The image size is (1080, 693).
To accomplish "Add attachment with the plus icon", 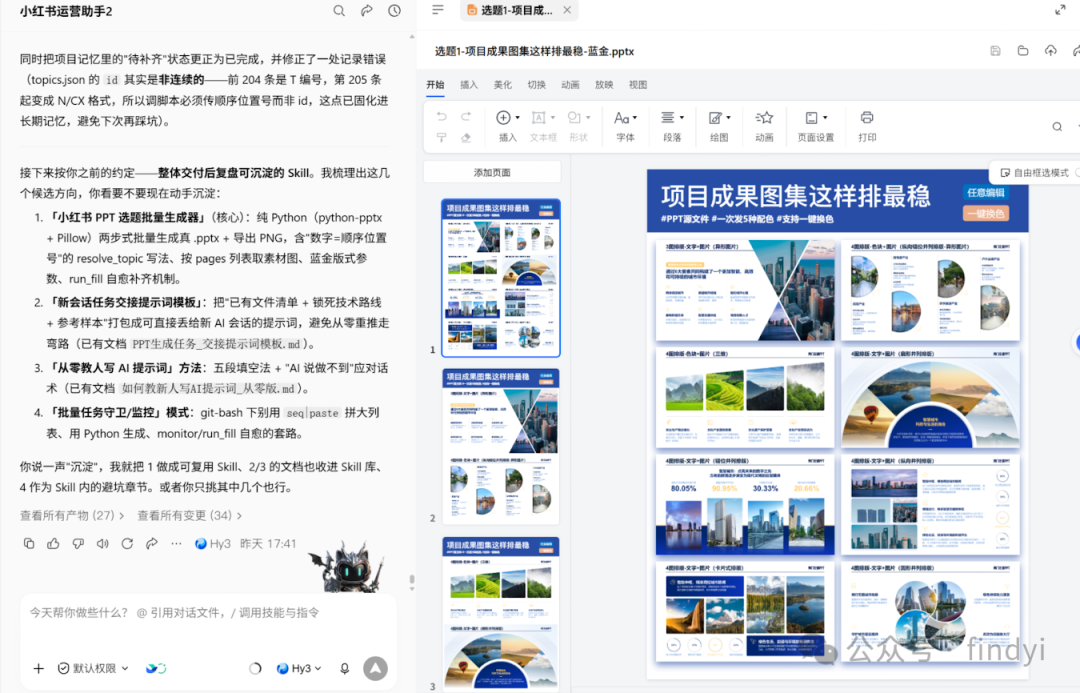I will click(39, 668).
